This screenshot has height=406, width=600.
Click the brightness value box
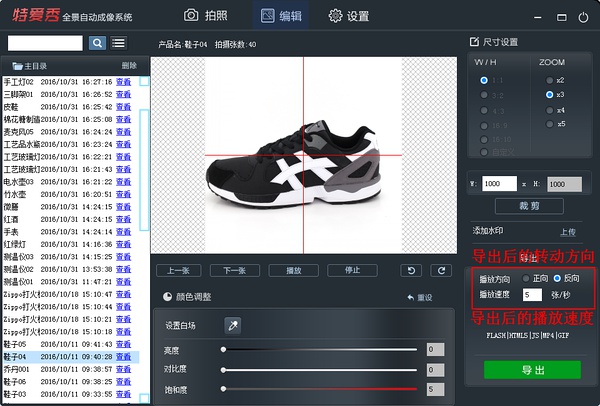click(x=435, y=349)
